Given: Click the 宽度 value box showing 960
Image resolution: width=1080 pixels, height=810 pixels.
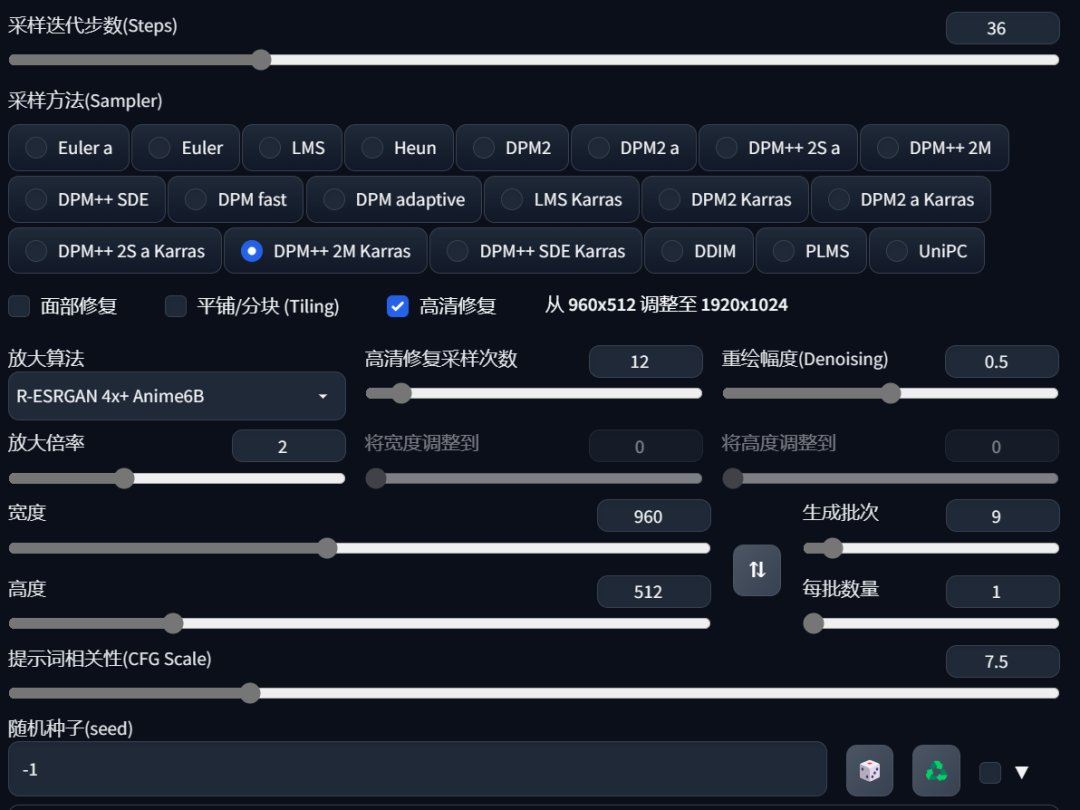Looking at the screenshot, I should click(x=653, y=516).
